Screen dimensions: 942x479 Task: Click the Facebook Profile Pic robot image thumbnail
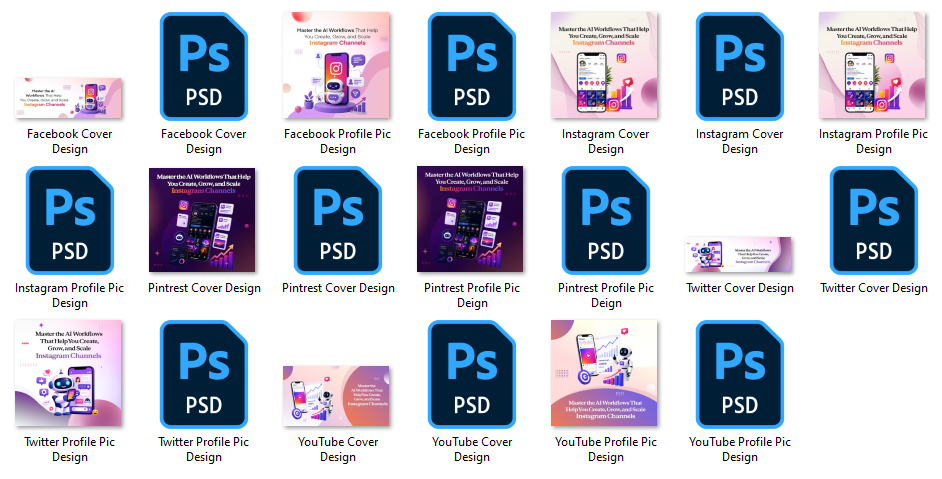[336, 65]
